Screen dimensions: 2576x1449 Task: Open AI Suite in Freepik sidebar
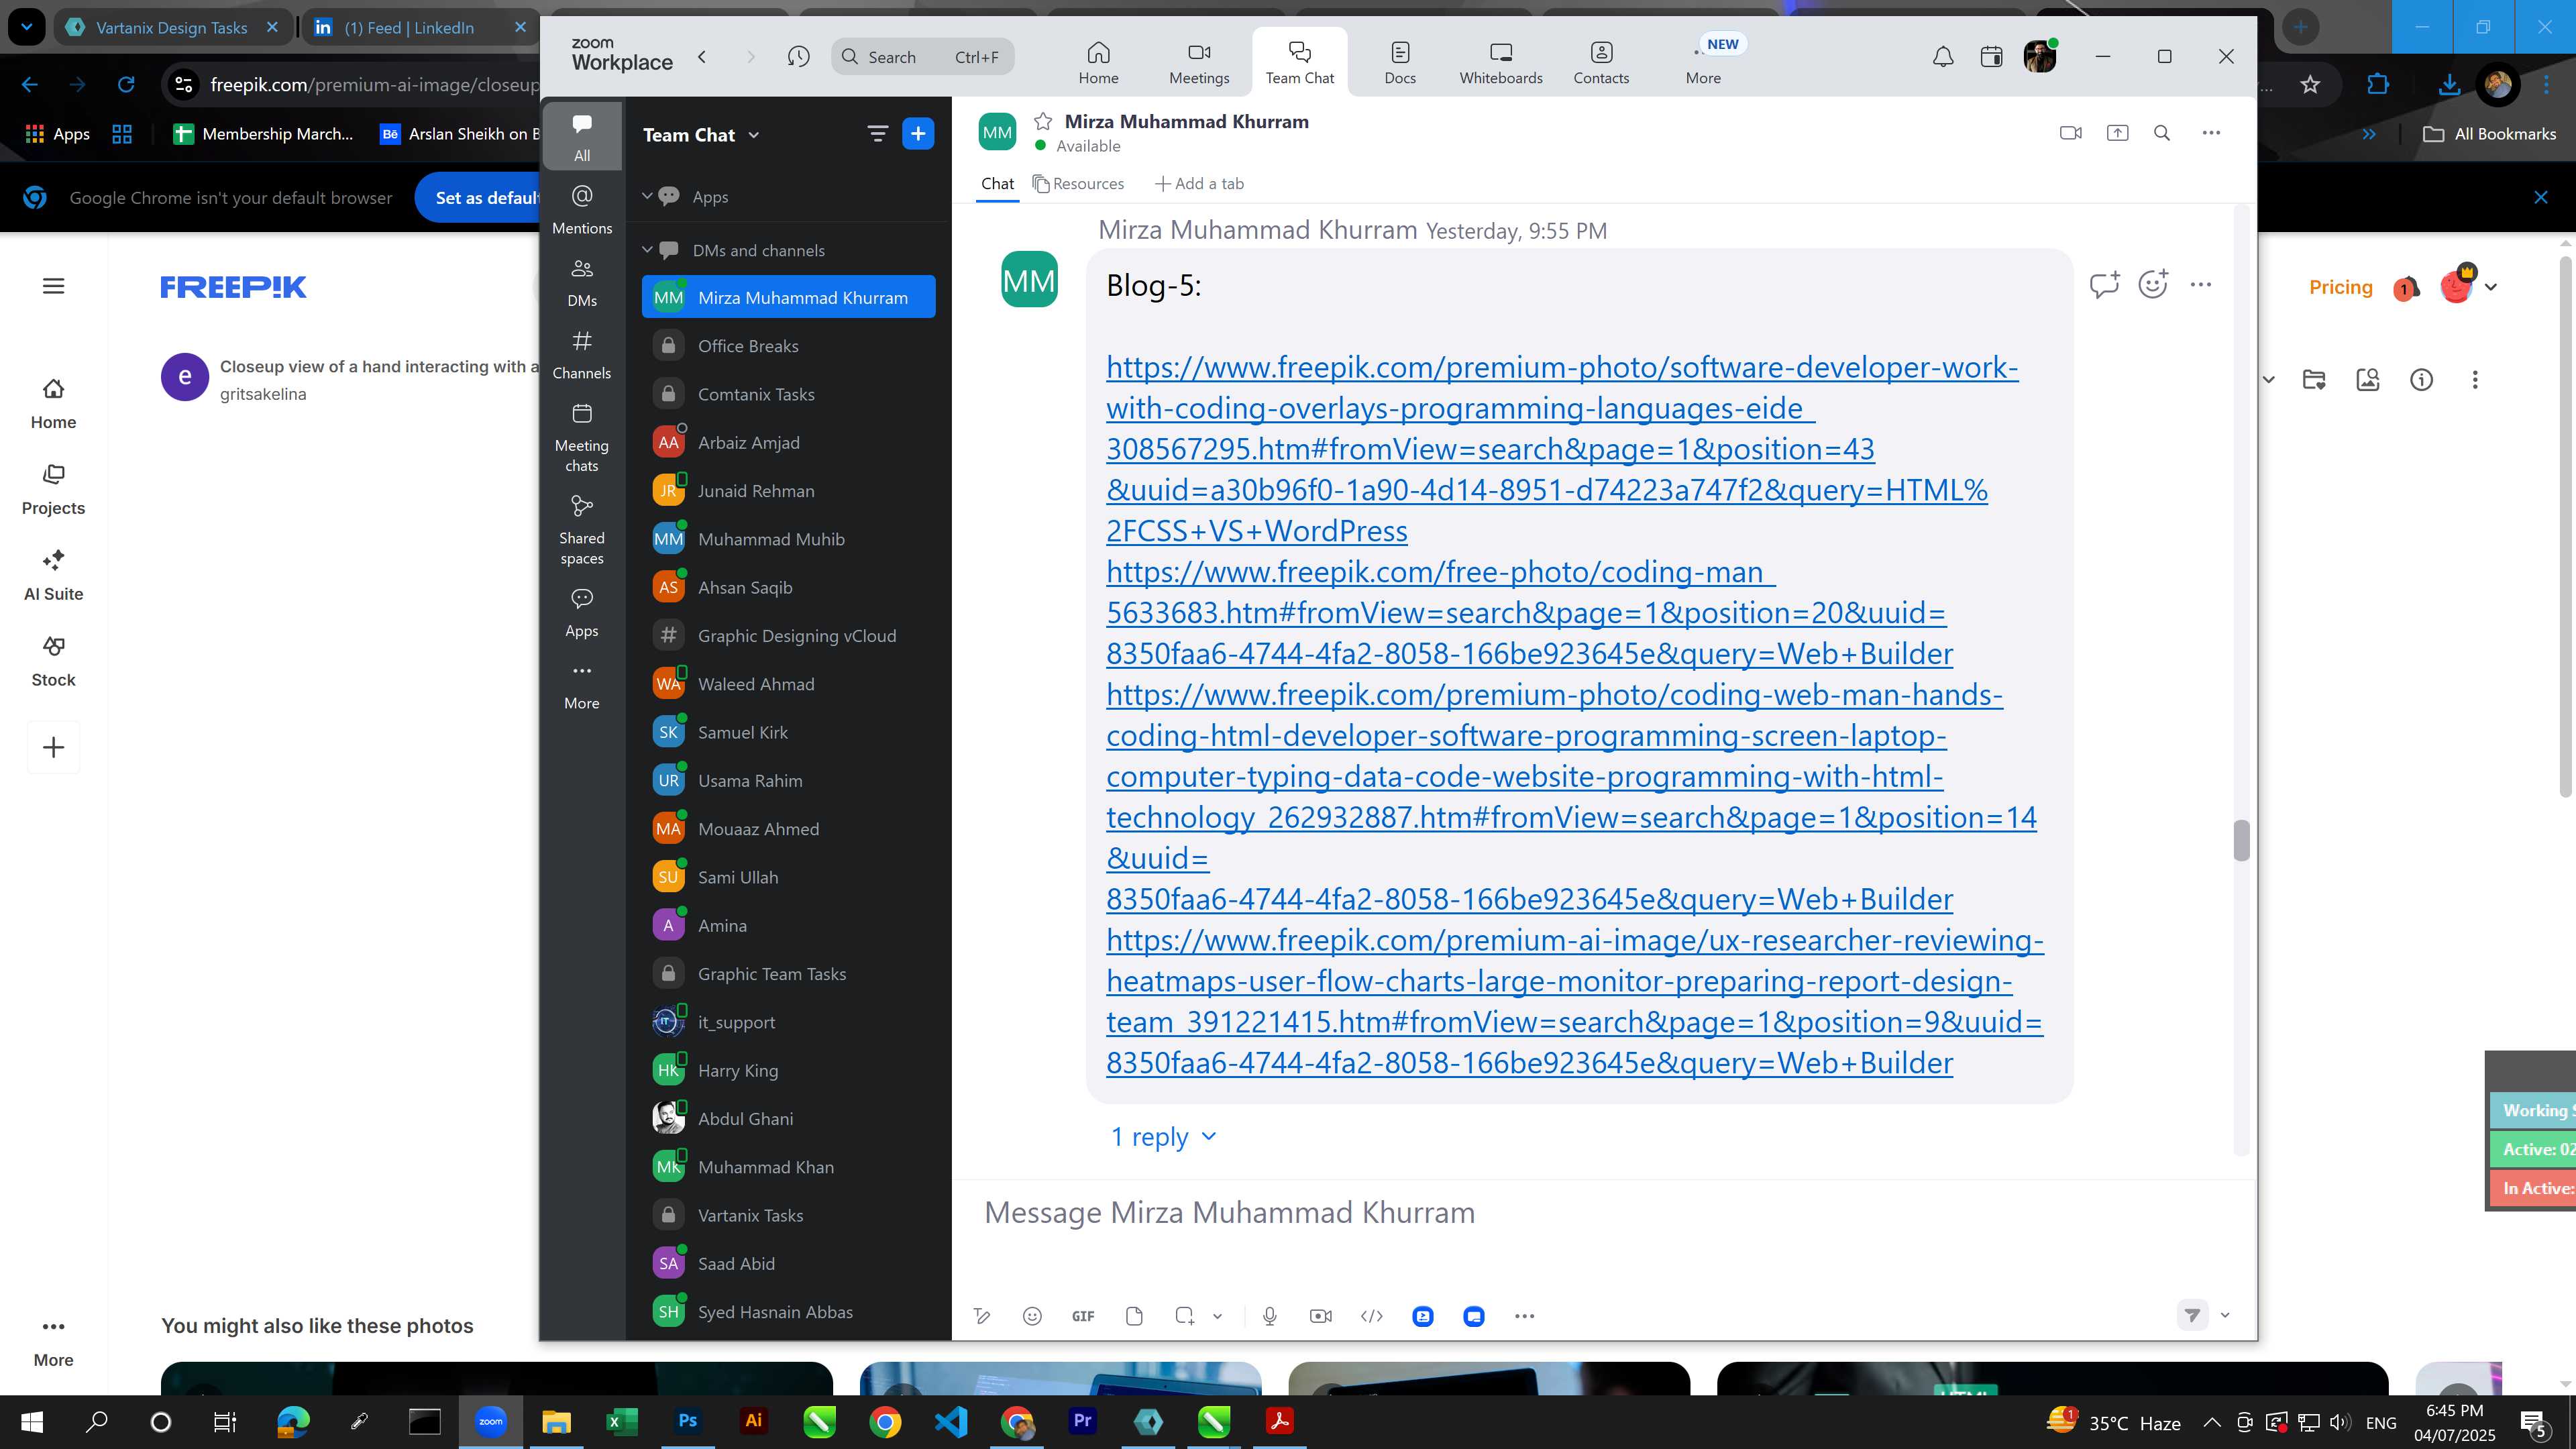tap(54, 575)
